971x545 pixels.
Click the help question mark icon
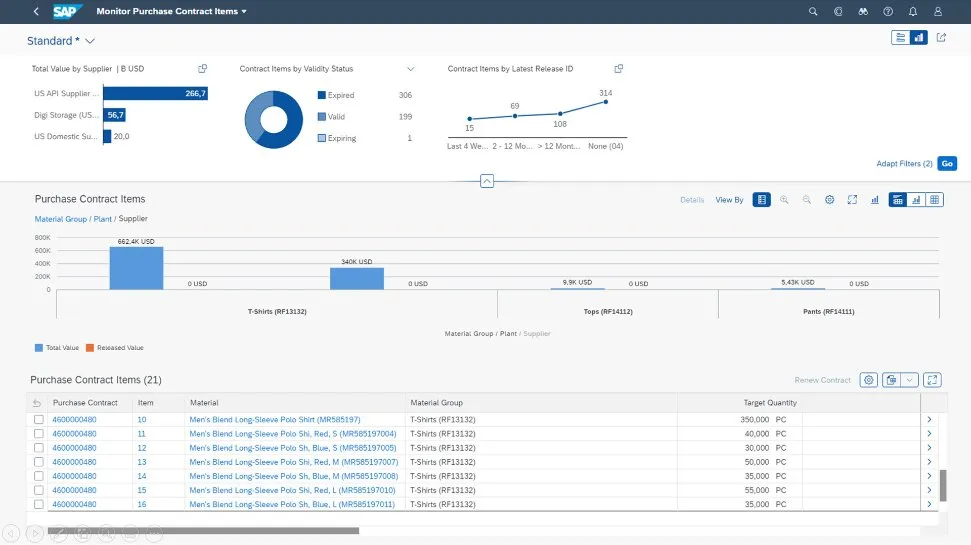(887, 12)
